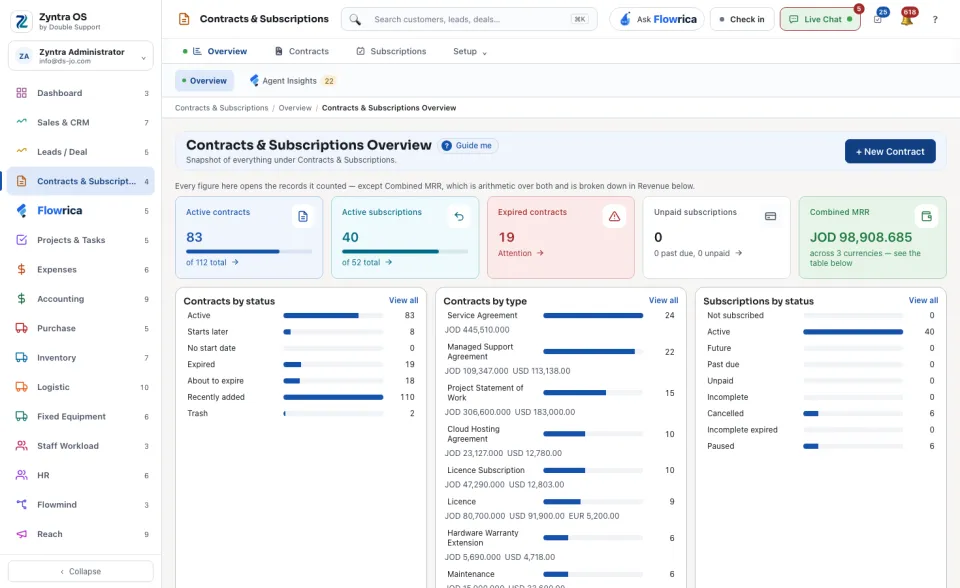The height and width of the screenshot is (588, 960).
Task: Switch to the Subscriptions tab
Action: [x=391, y=51]
